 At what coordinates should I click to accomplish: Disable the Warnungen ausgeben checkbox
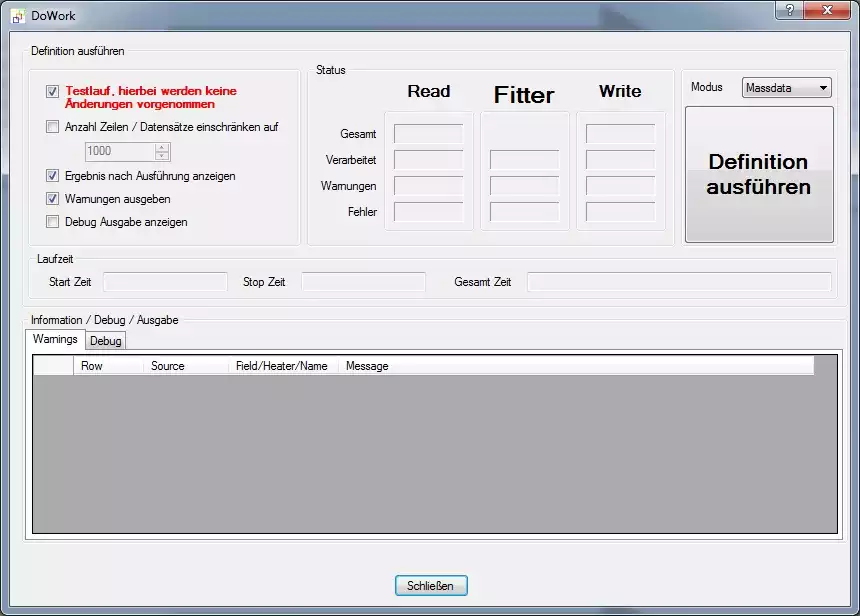(x=53, y=199)
